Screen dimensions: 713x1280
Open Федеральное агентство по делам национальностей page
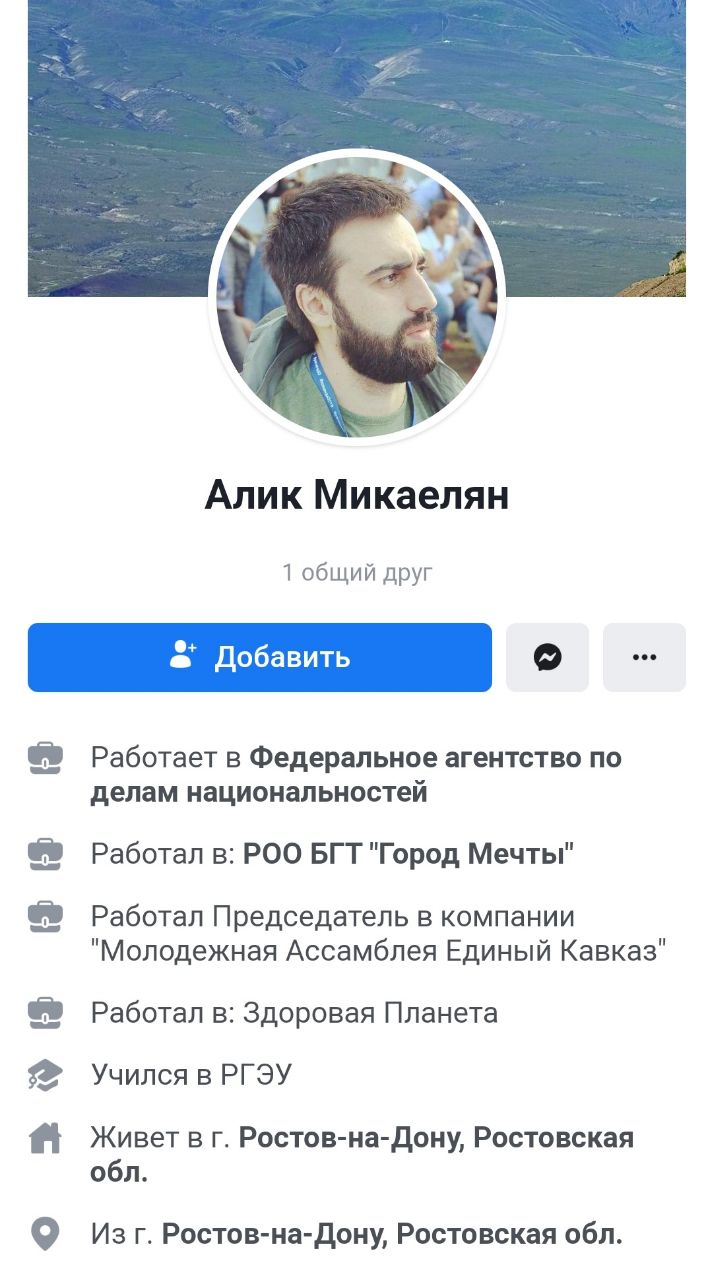tap(356, 775)
